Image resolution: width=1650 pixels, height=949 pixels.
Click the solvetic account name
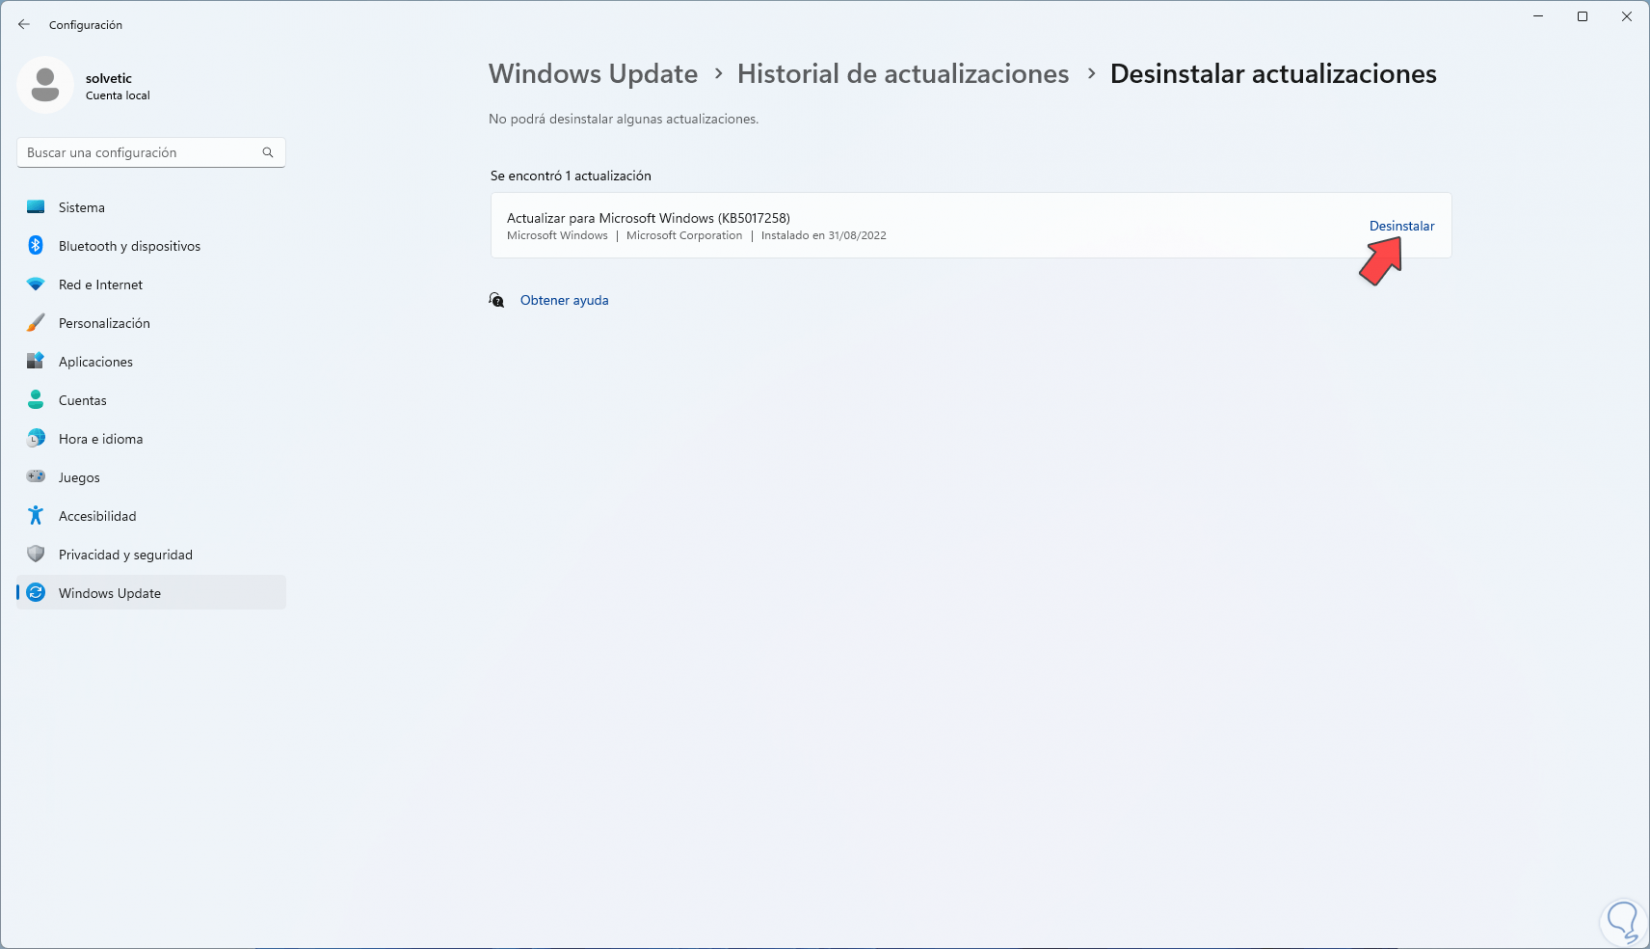(109, 78)
